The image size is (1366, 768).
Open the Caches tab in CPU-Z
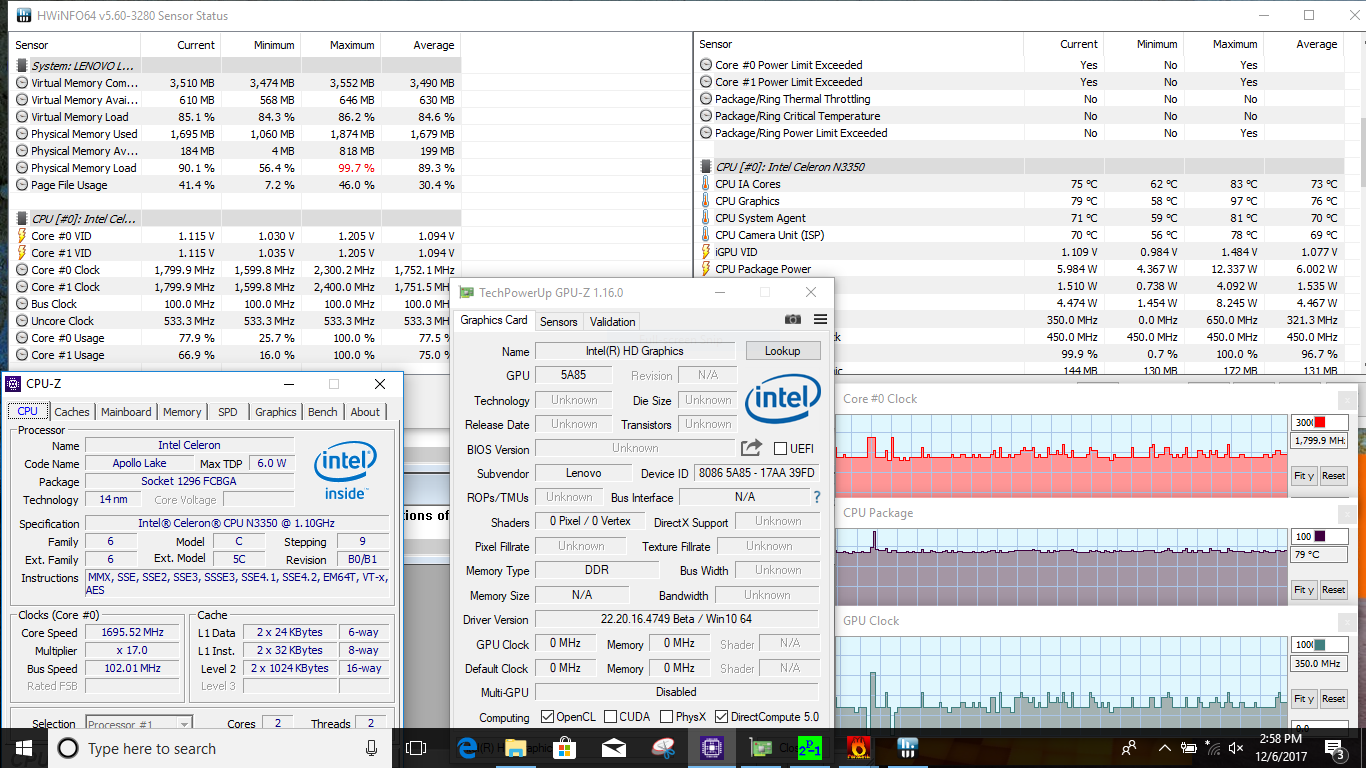pos(72,411)
